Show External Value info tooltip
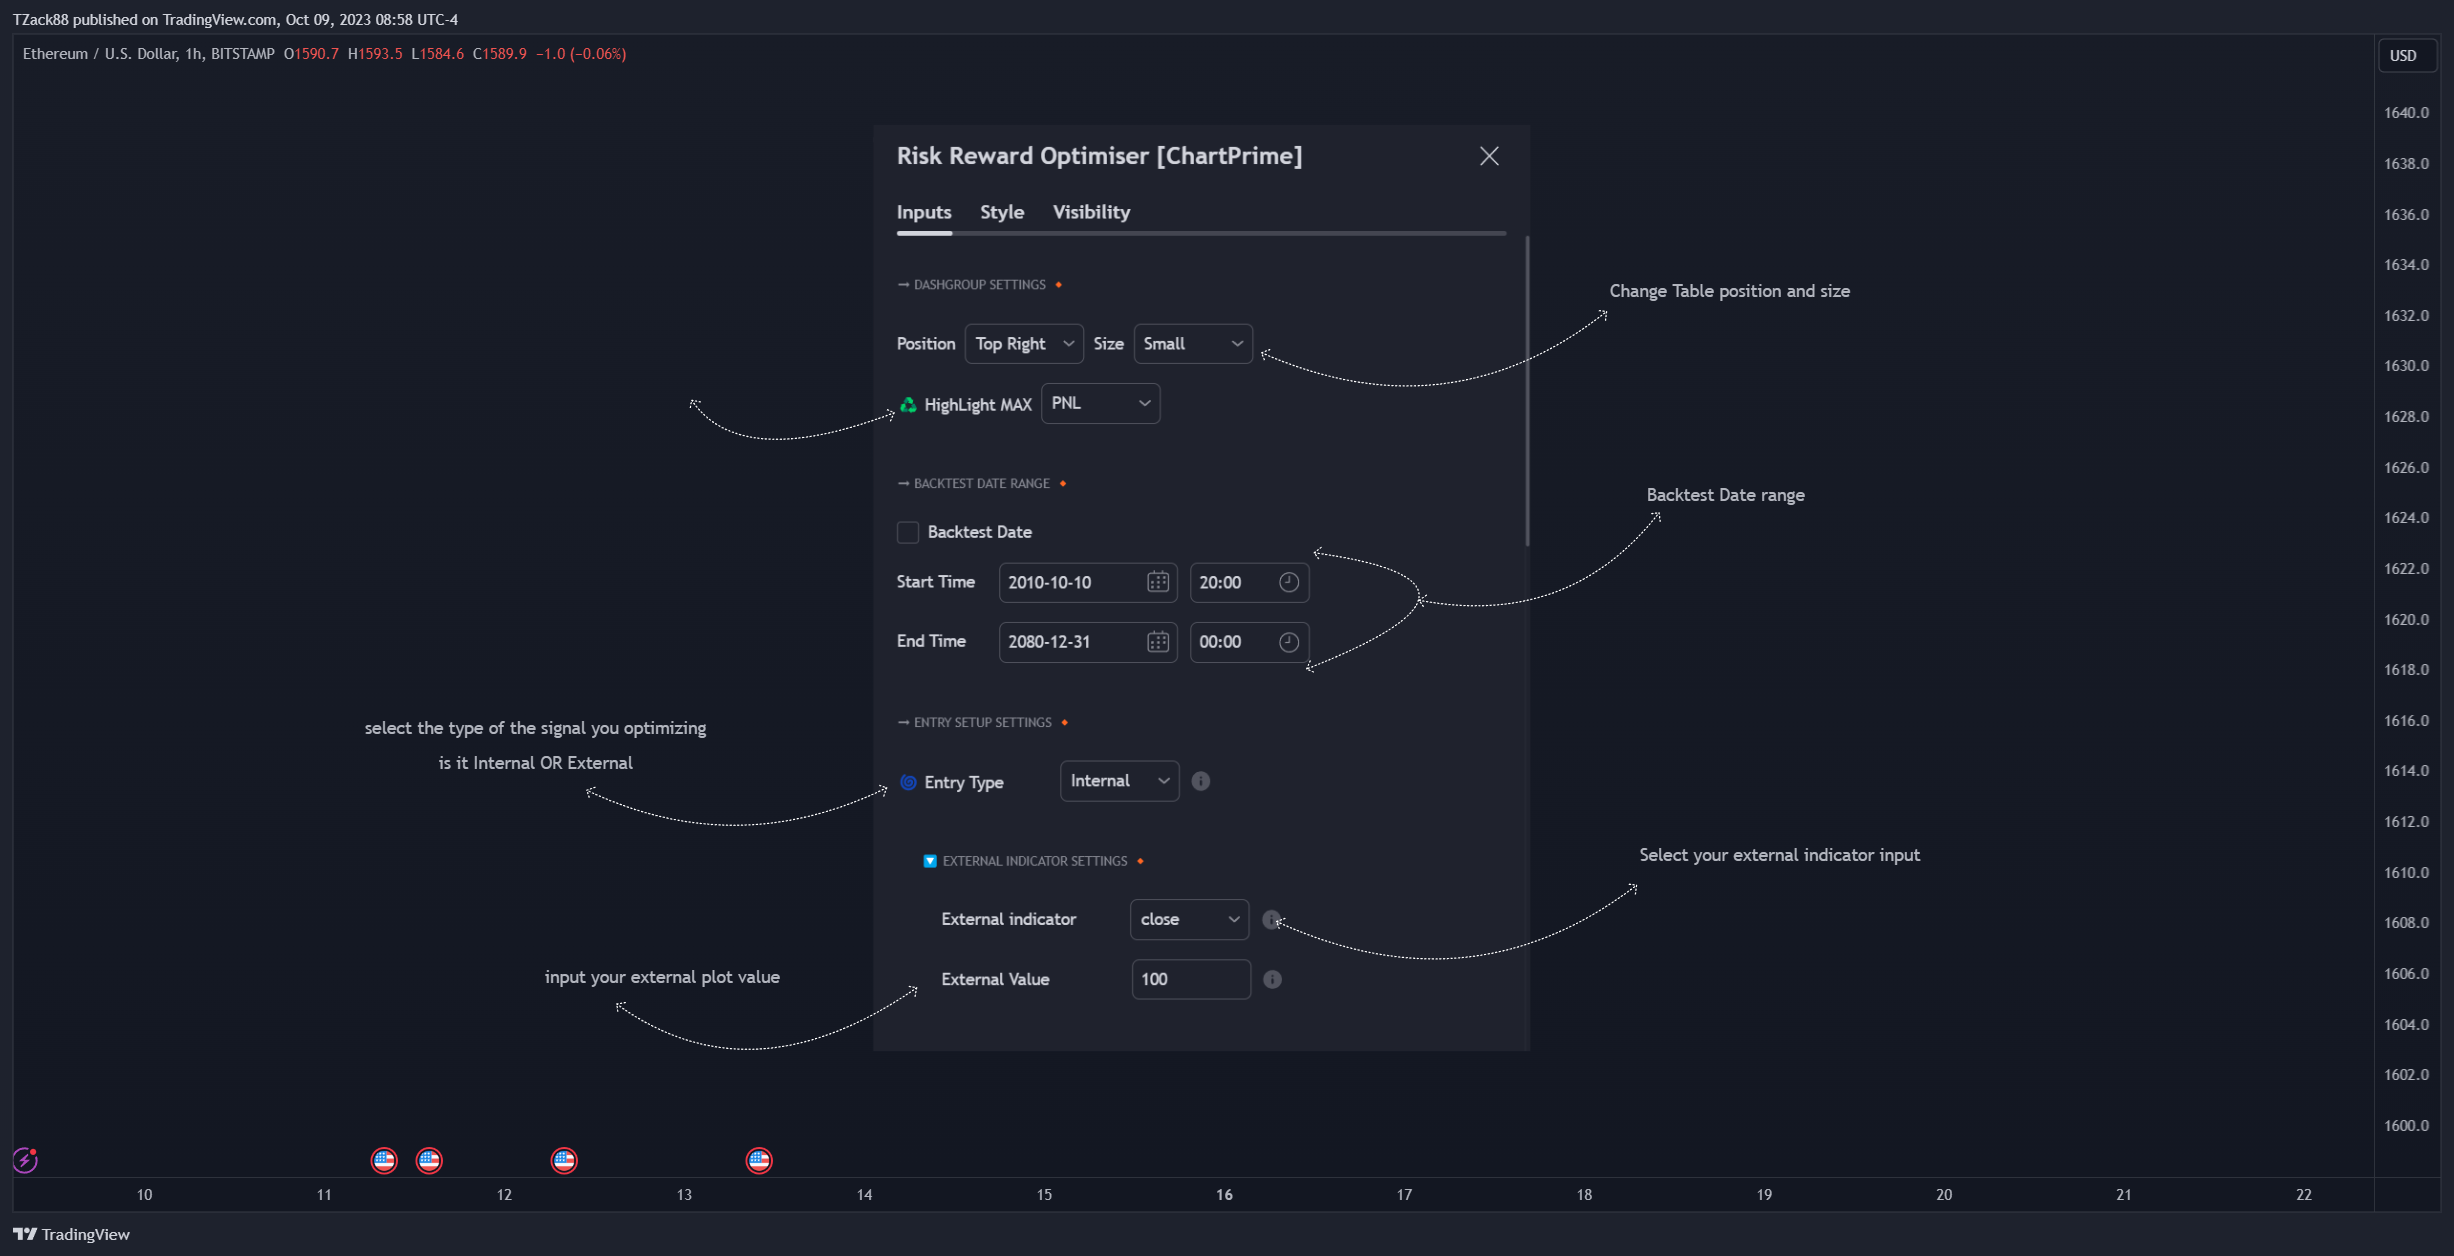 tap(1272, 979)
